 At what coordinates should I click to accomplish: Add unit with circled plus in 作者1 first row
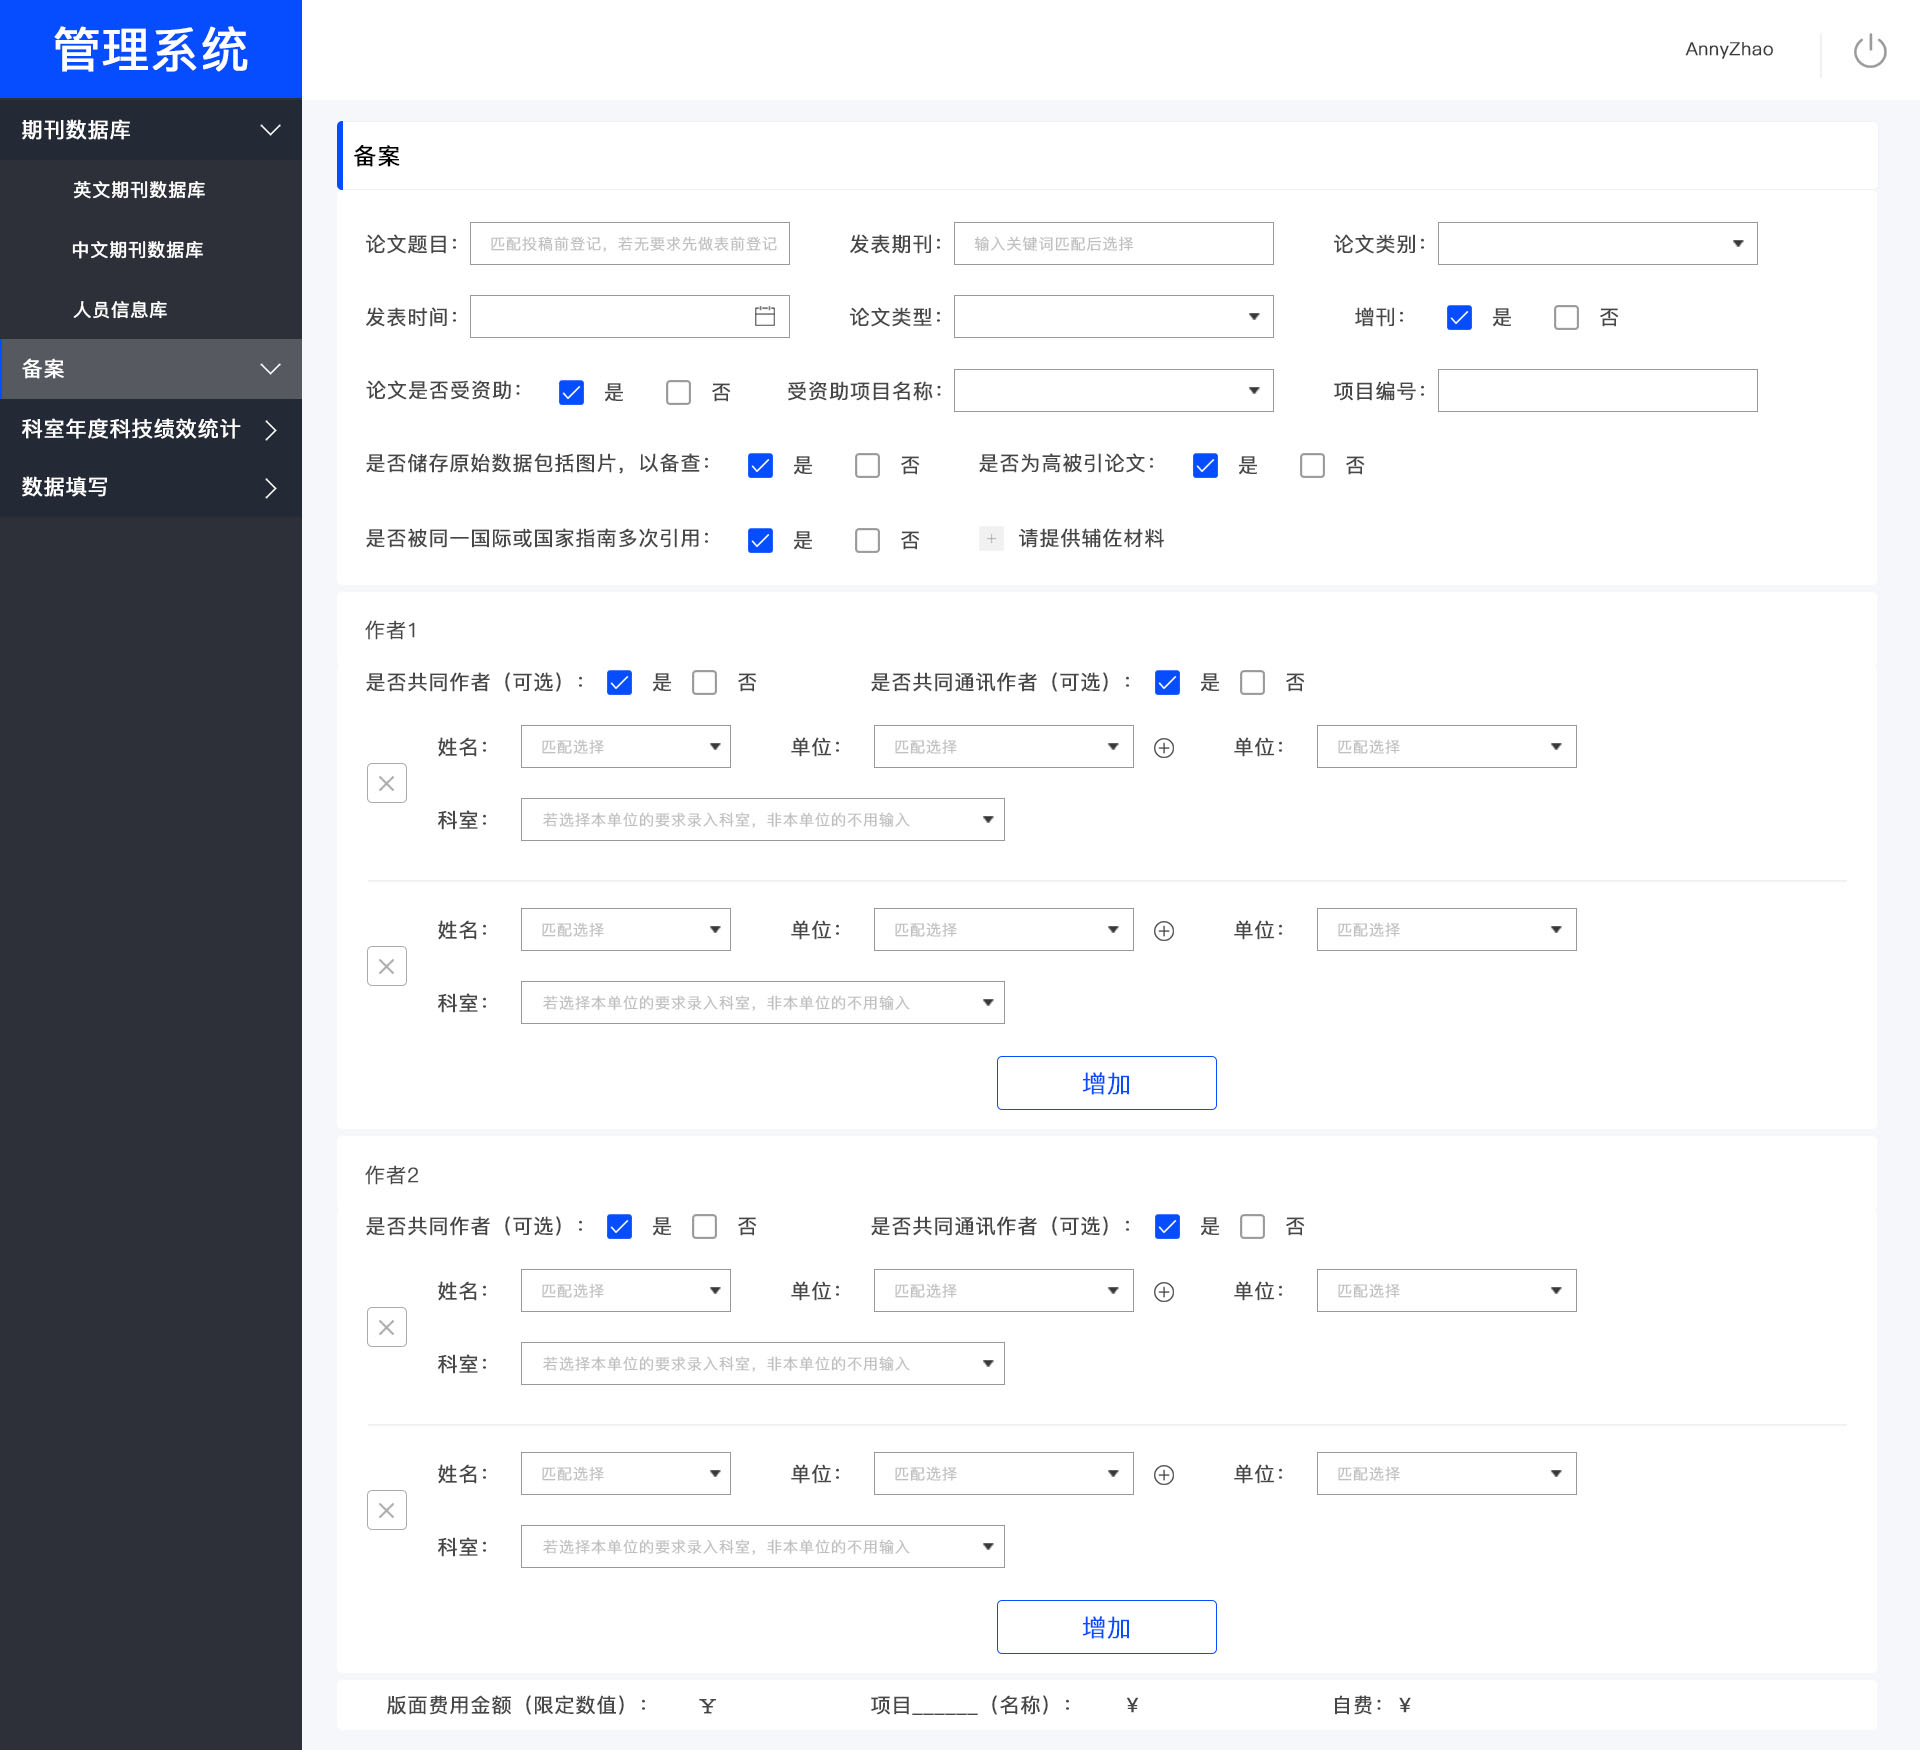[x=1164, y=748]
